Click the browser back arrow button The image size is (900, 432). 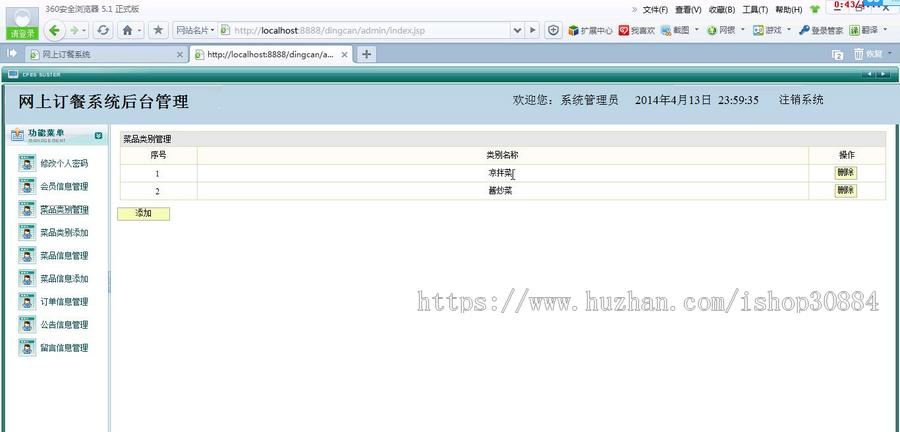point(55,30)
